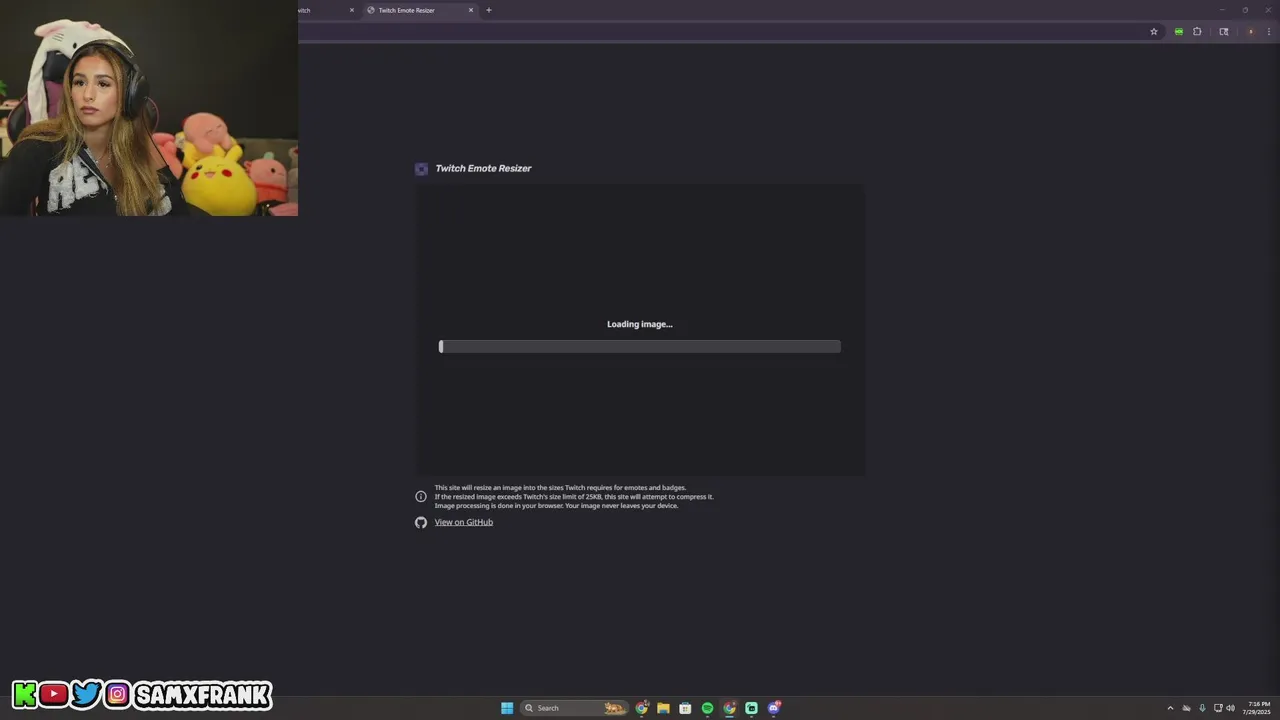
Task: Click the YouTube logo in overlay
Action: point(54,694)
